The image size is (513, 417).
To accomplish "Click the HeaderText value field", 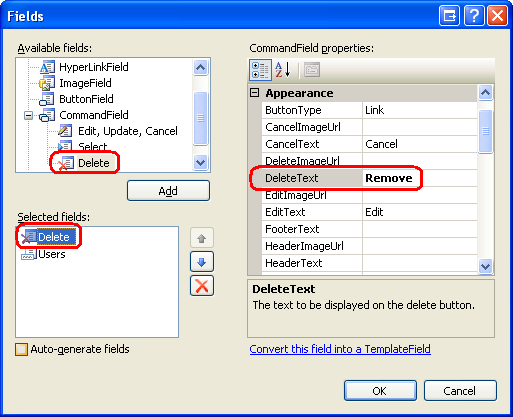I will tap(419, 263).
